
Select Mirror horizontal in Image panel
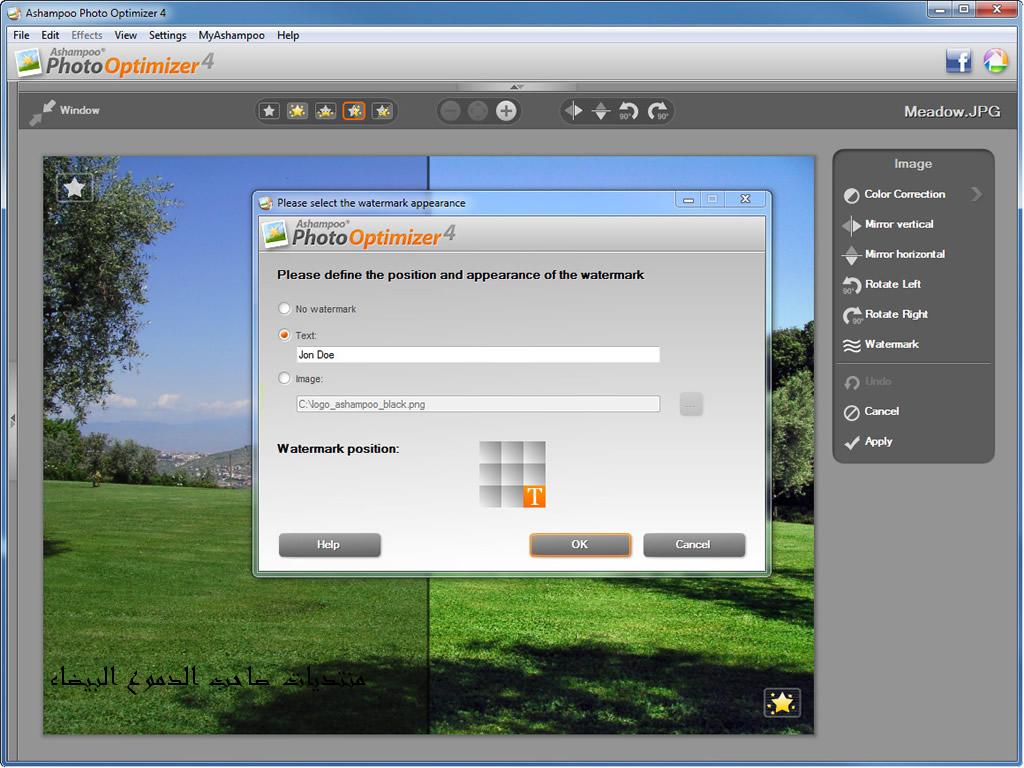(904, 254)
